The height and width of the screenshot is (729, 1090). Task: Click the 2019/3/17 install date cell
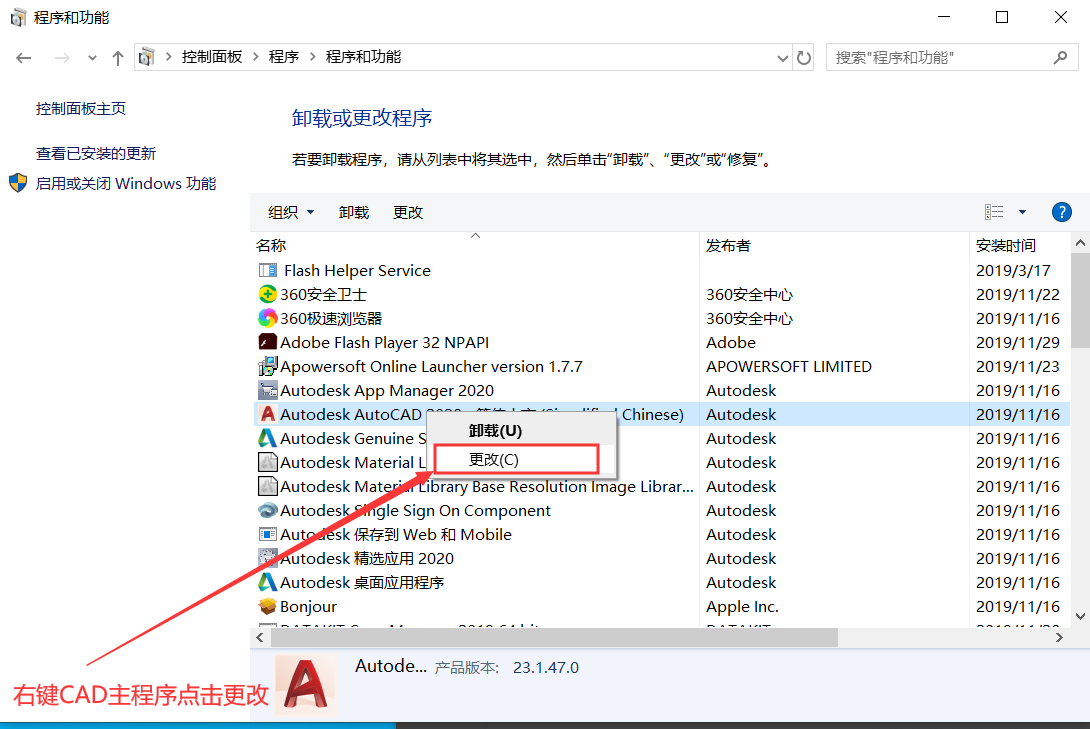(1013, 270)
